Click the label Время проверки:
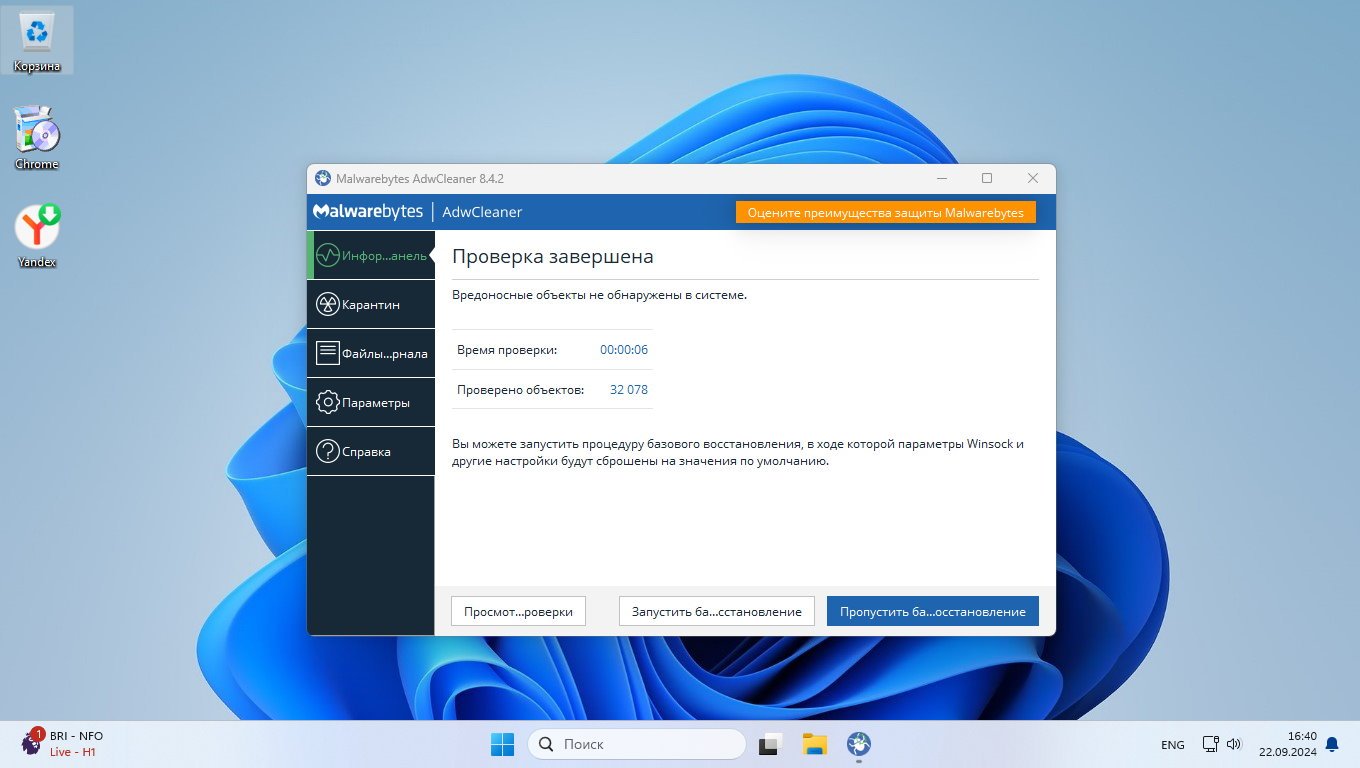 pyautogui.click(x=507, y=350)
